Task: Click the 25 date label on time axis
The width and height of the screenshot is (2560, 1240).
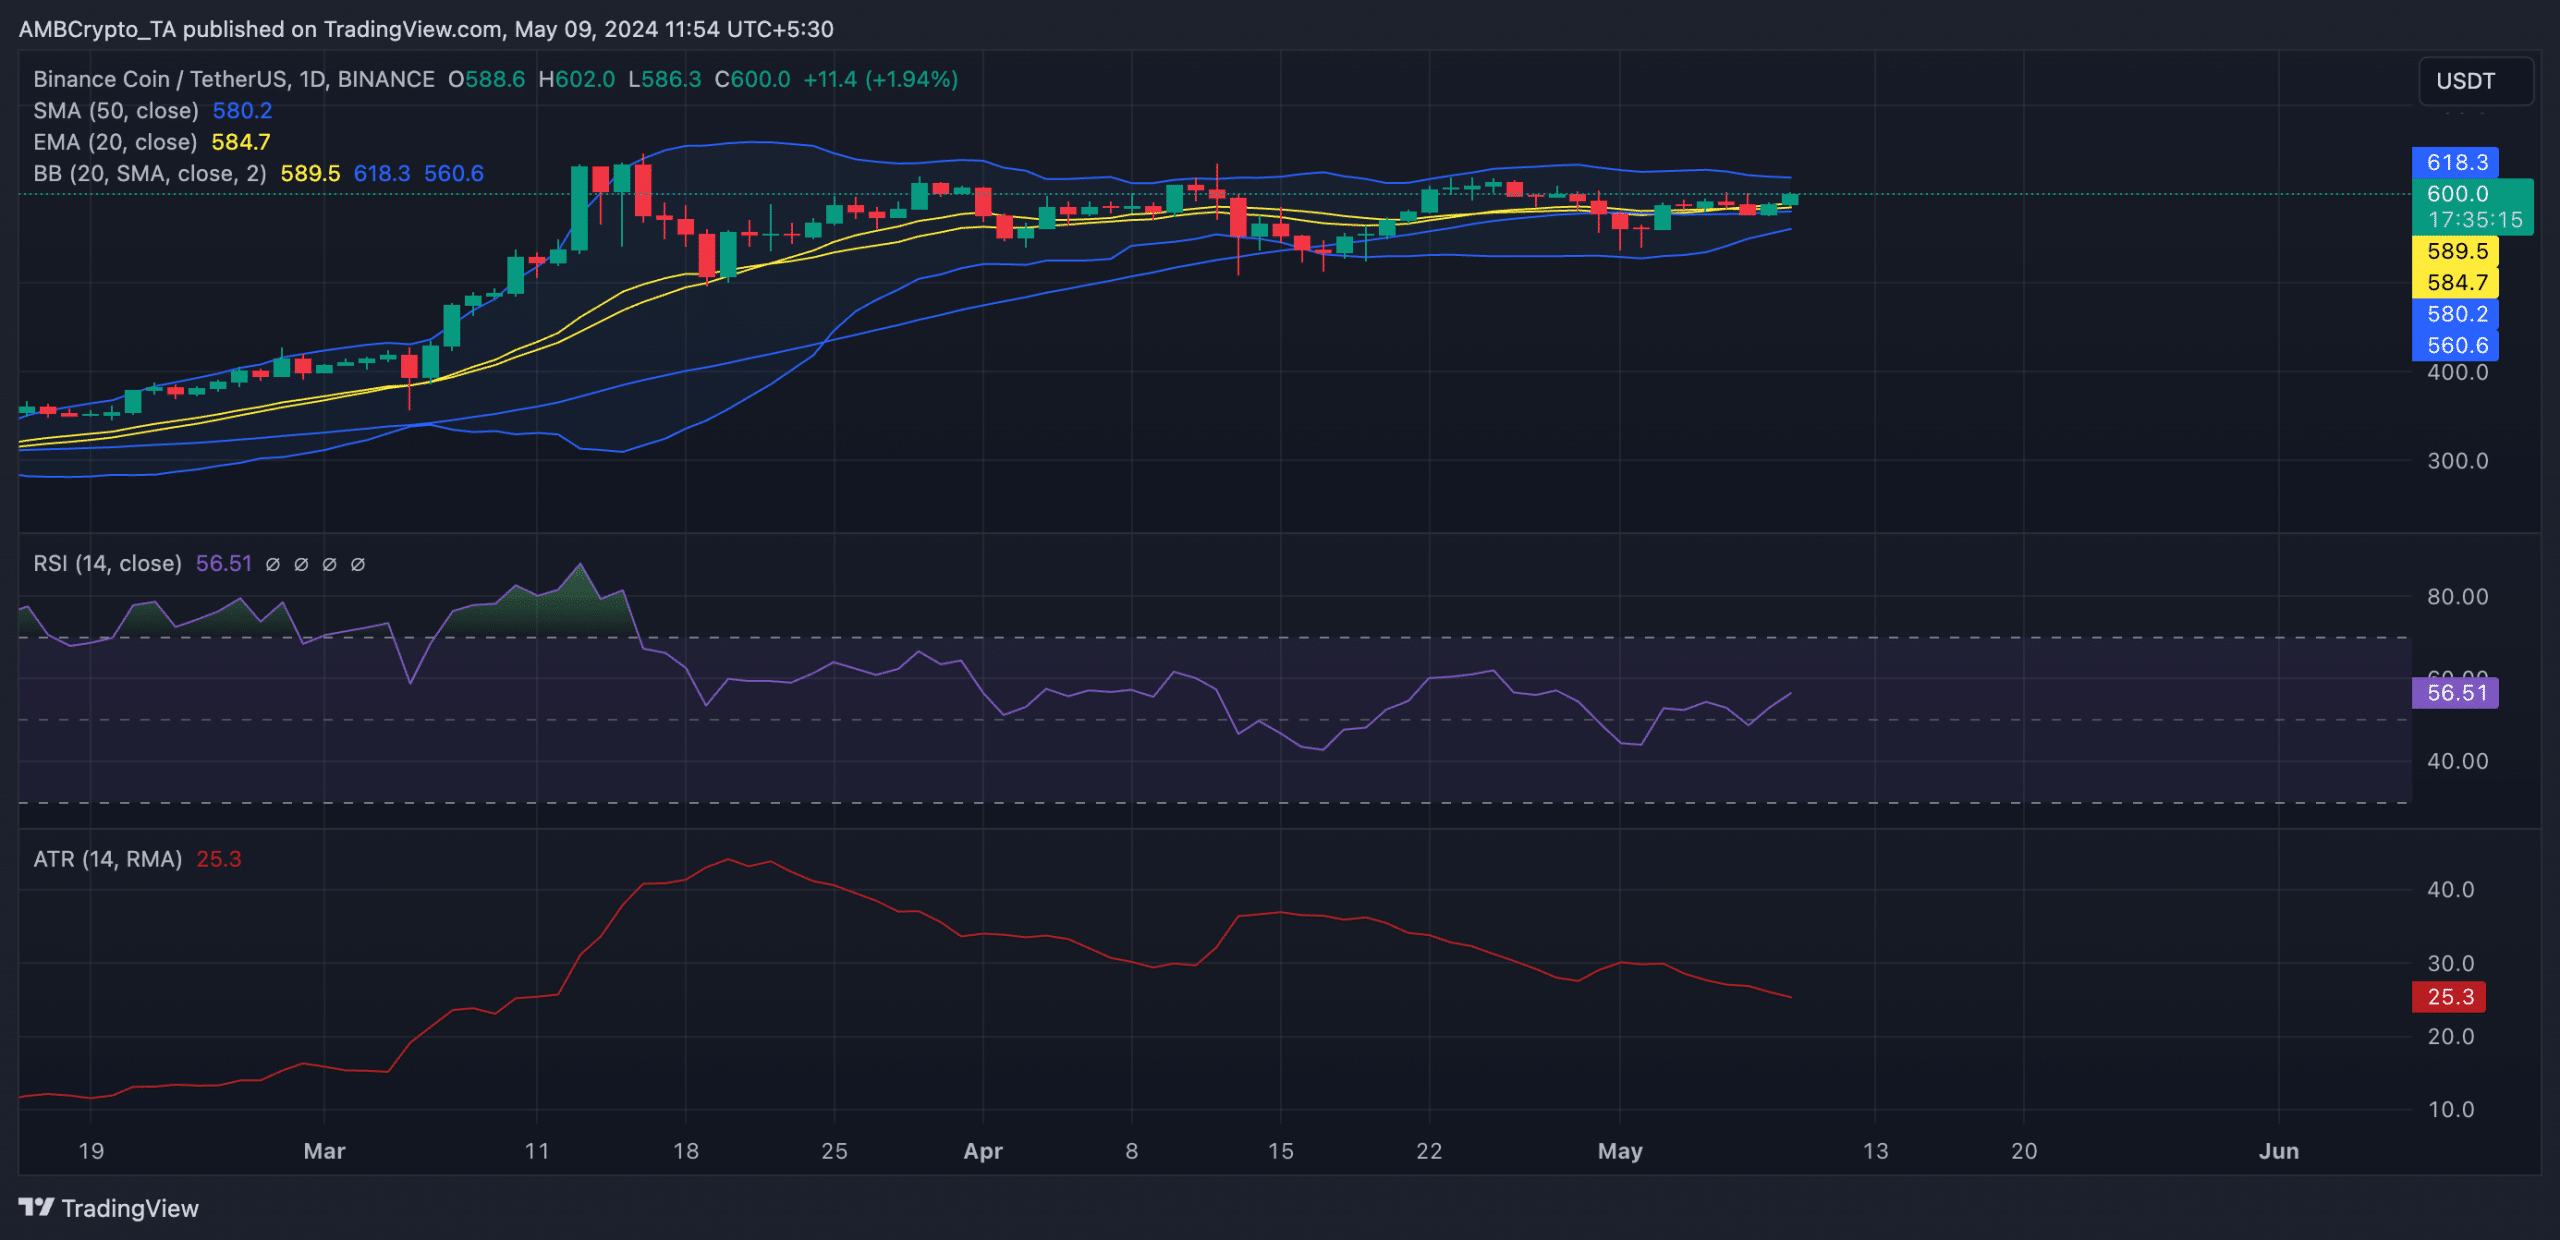Action: 834,1151
